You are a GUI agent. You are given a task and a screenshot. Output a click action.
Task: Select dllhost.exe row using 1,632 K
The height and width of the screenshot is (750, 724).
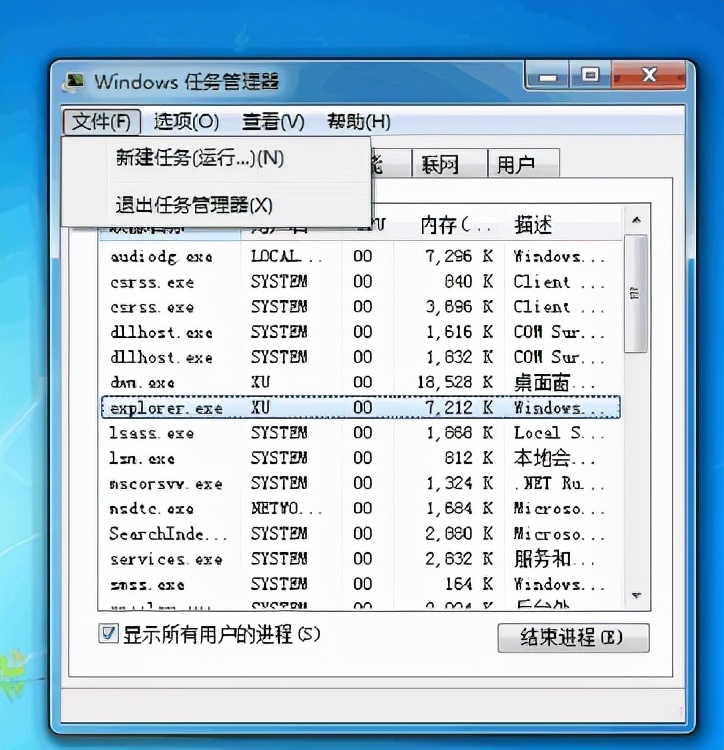[x=361, y=357]
